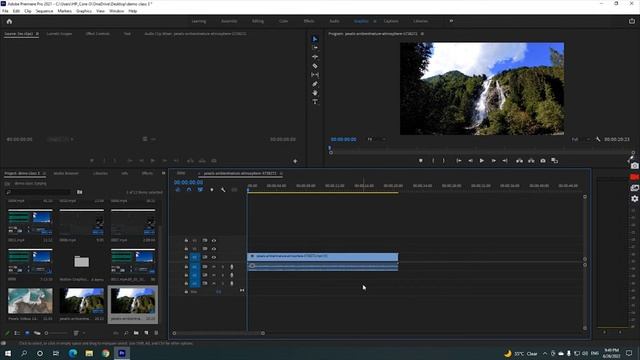Delete selected item with trash icon in Project panel

(156, 333)
